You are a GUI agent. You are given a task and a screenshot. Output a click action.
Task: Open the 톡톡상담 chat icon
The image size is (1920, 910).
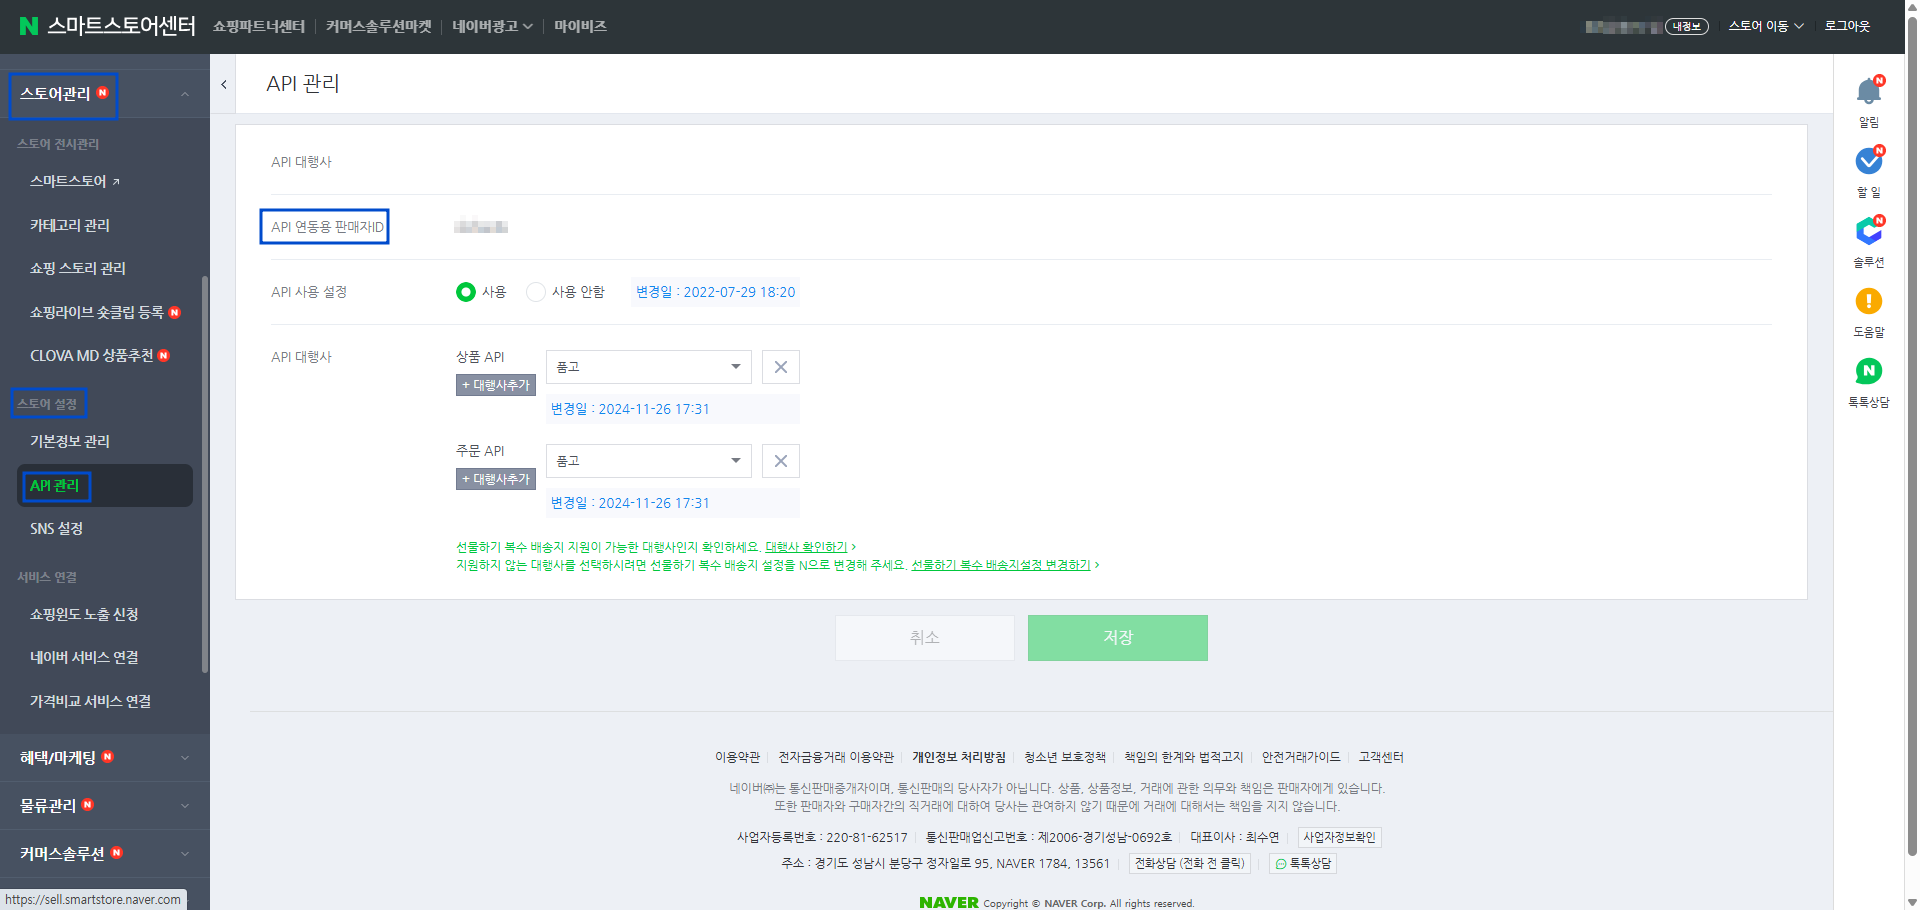point(1868,371)
